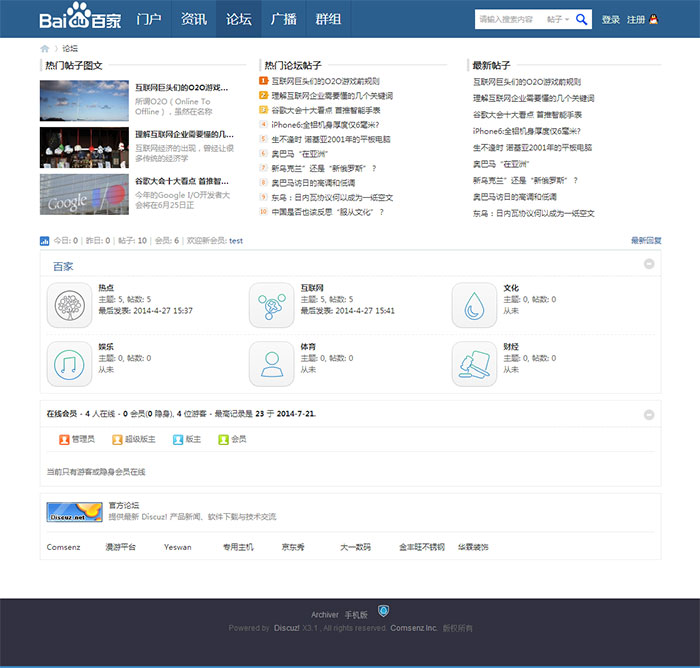The height and width of the screenshot is (668, 700).
Task: Click inside the search input field
Action: tap(508, 19)
